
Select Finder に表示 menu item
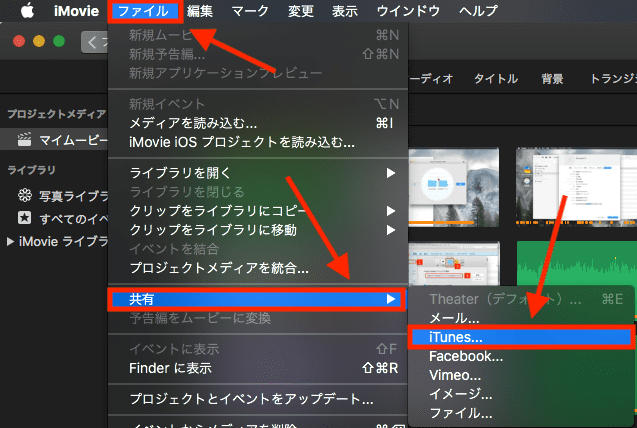258,368
